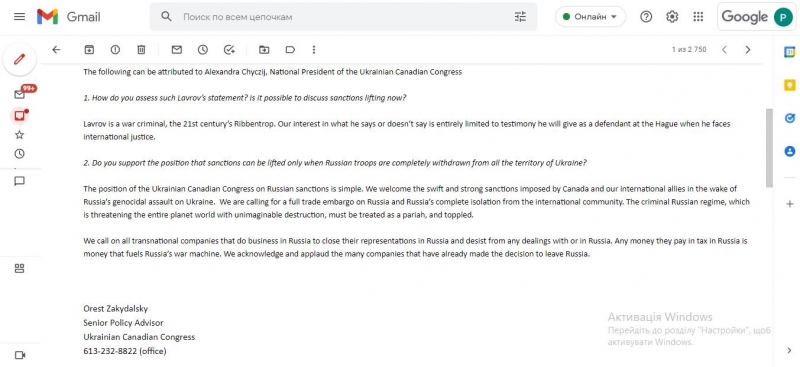This screenshot has width=800, height=367.
Task: Open the main menu hamburger icon
Action: [19, 17]
